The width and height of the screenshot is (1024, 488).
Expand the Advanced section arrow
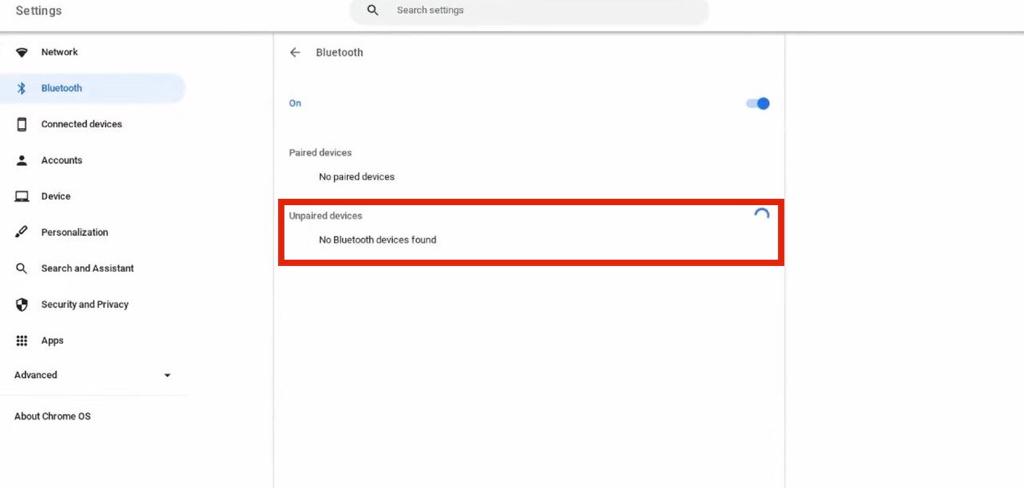[x=167, y=375]
